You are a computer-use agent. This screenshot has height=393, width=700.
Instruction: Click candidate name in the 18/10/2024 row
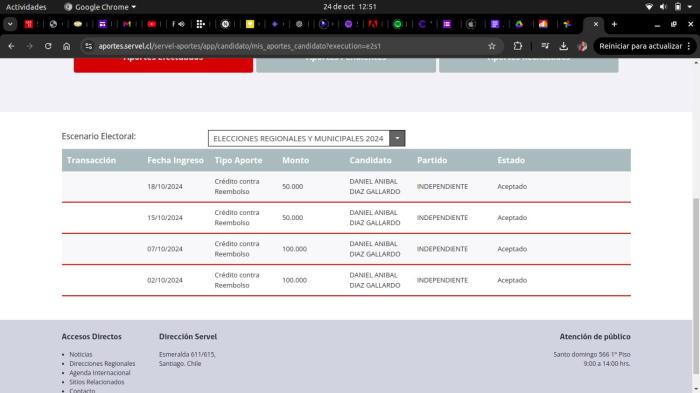click(375, 187)
